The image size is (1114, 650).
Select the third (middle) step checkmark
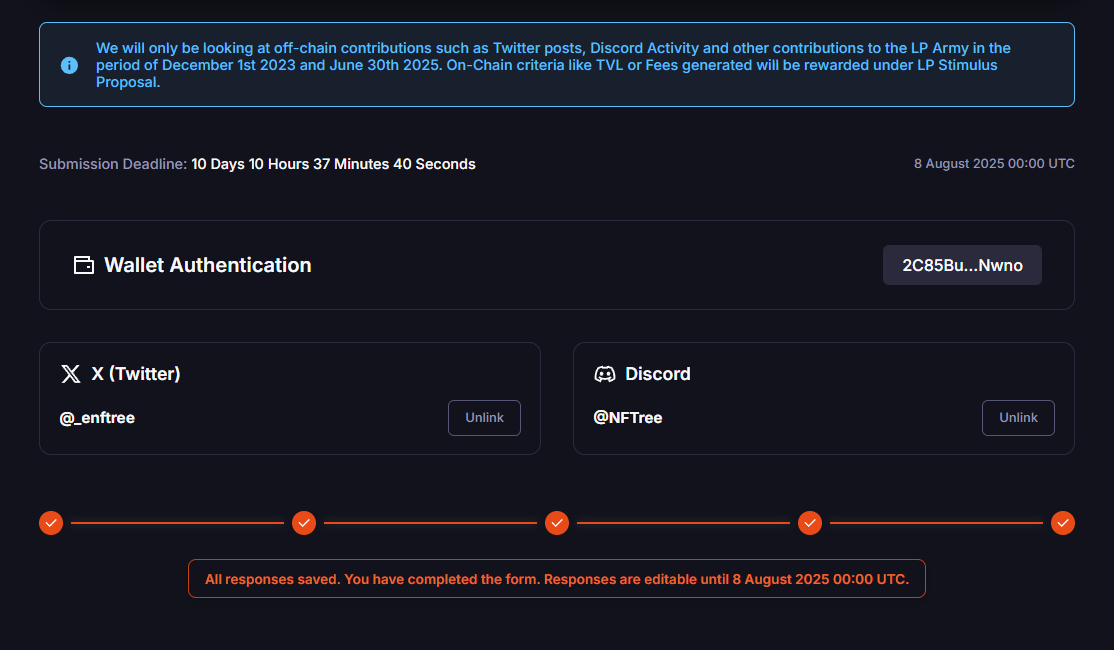[557, 523]
